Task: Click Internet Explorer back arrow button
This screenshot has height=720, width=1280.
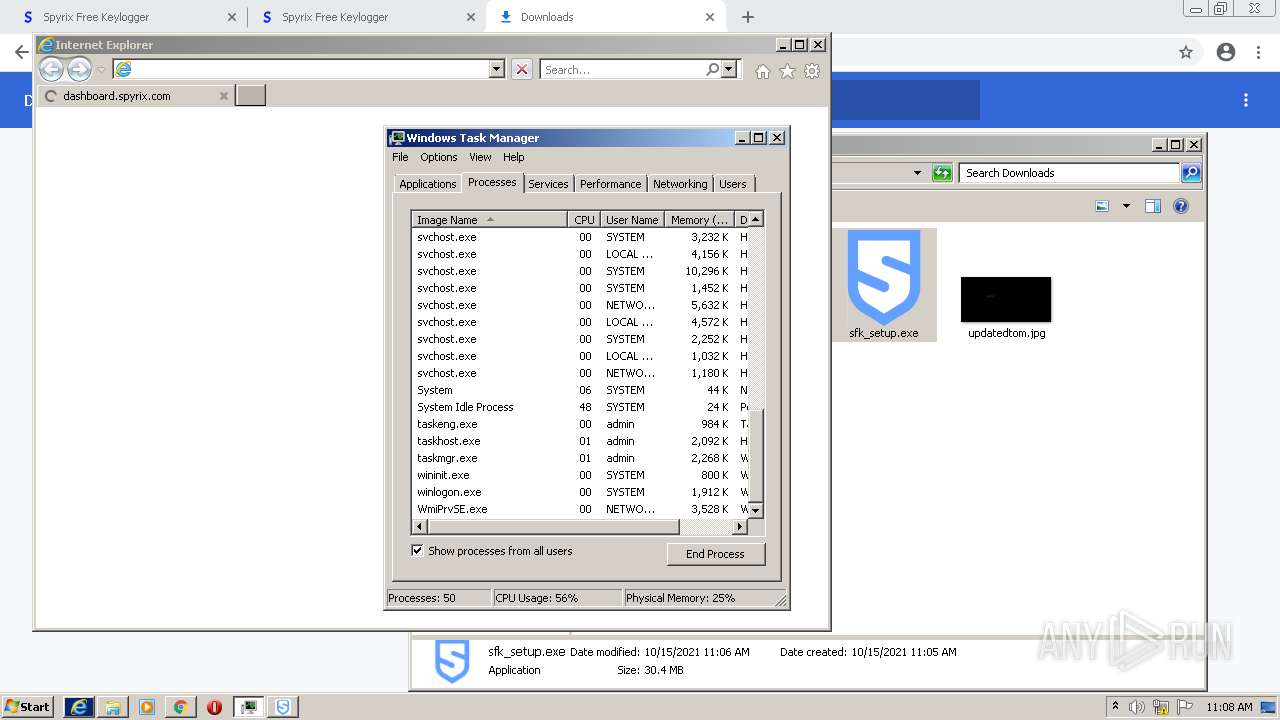Action: 51,69
